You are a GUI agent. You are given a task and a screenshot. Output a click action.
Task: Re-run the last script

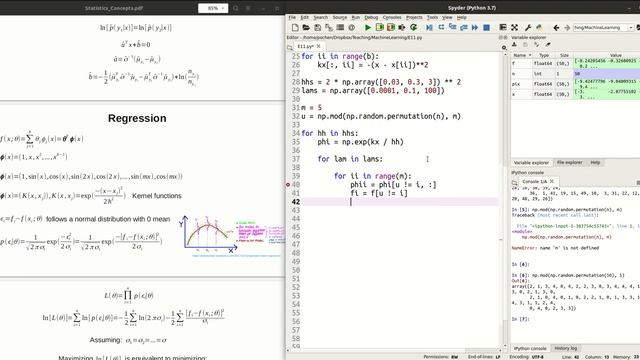[x=413, y=27]
